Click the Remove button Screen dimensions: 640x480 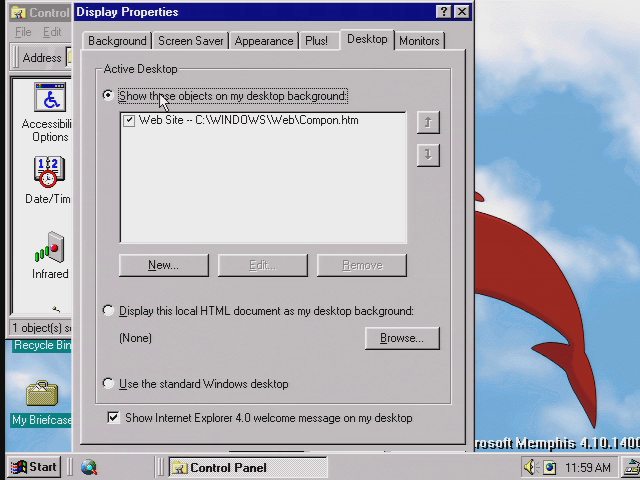(362, 265)
